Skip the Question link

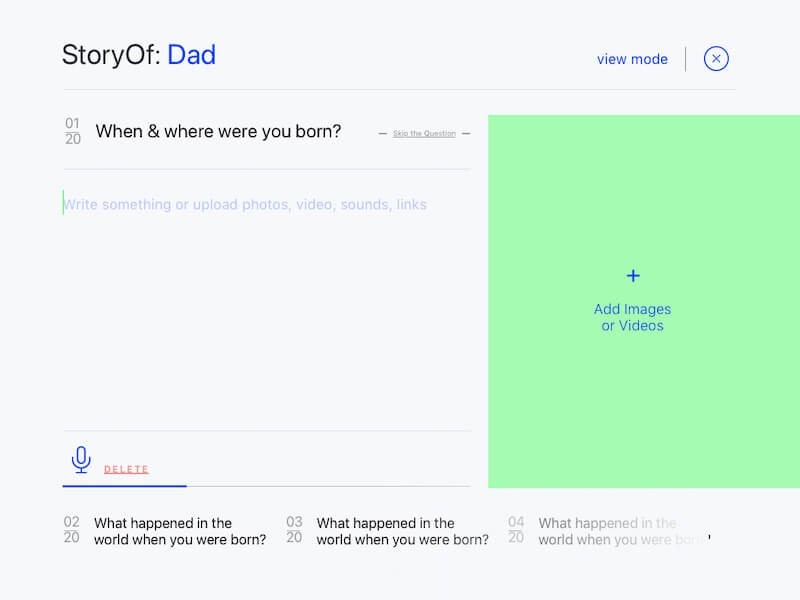coord(424,133)
